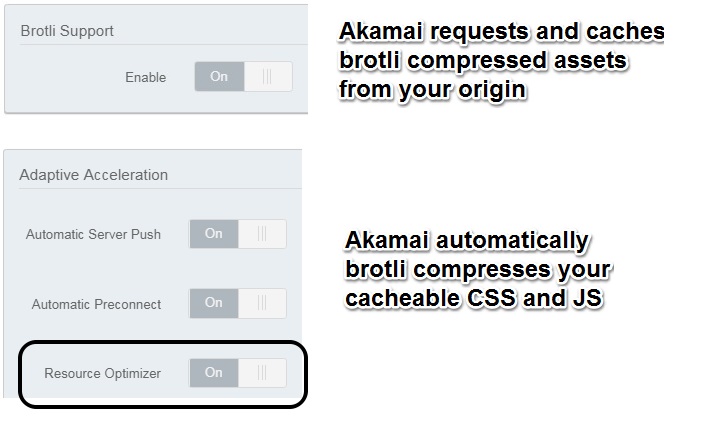The height and width of the screenshot is (425, 701).
Task: Click the grip handle on the Brotli Enable switch
Action: 268,77
